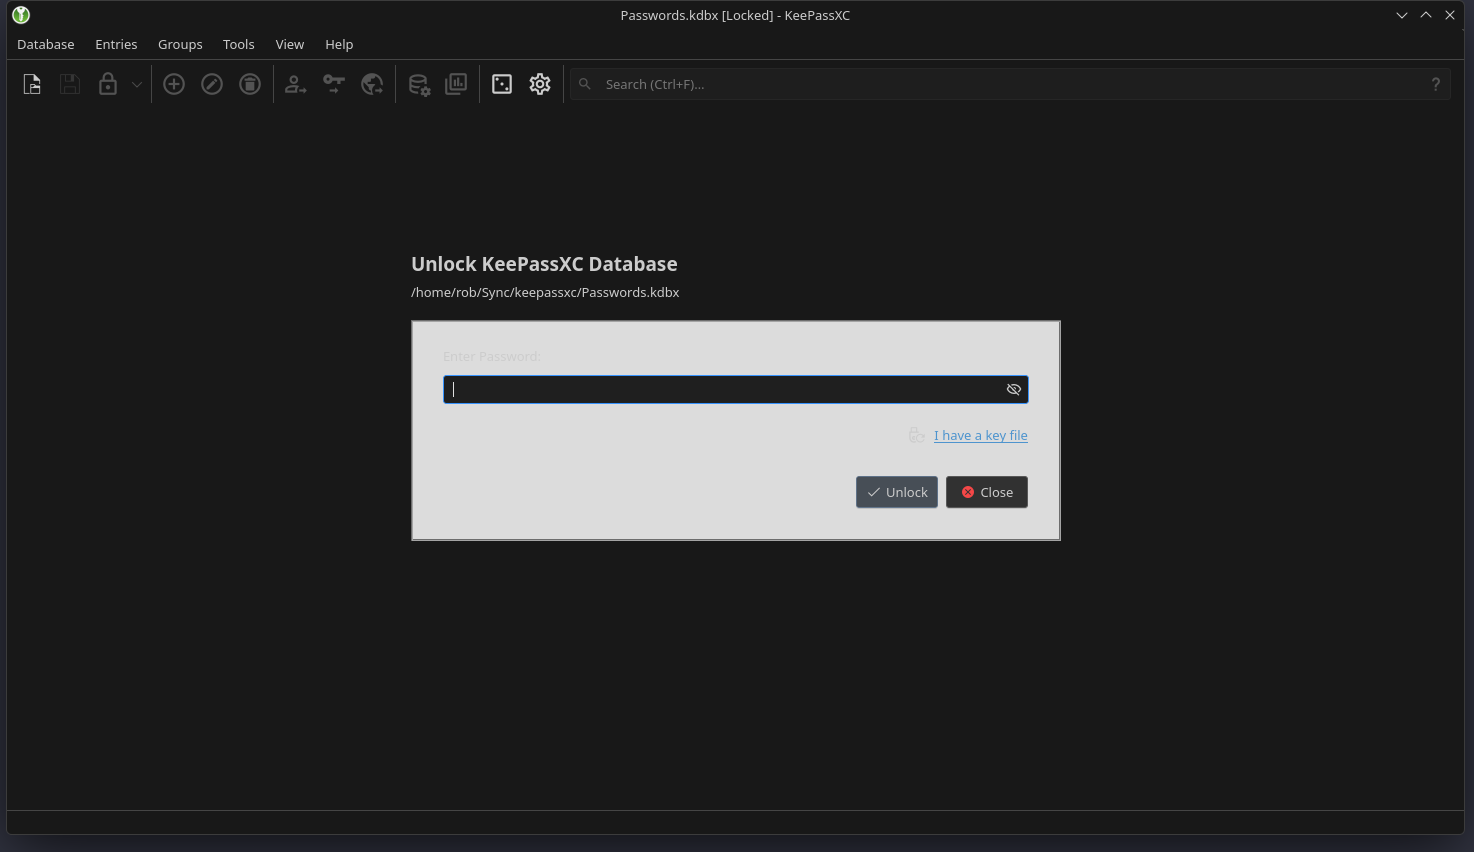Click the Open Database toolbar icon
The width and height of the screenshot is (1474, 852).
32,85
